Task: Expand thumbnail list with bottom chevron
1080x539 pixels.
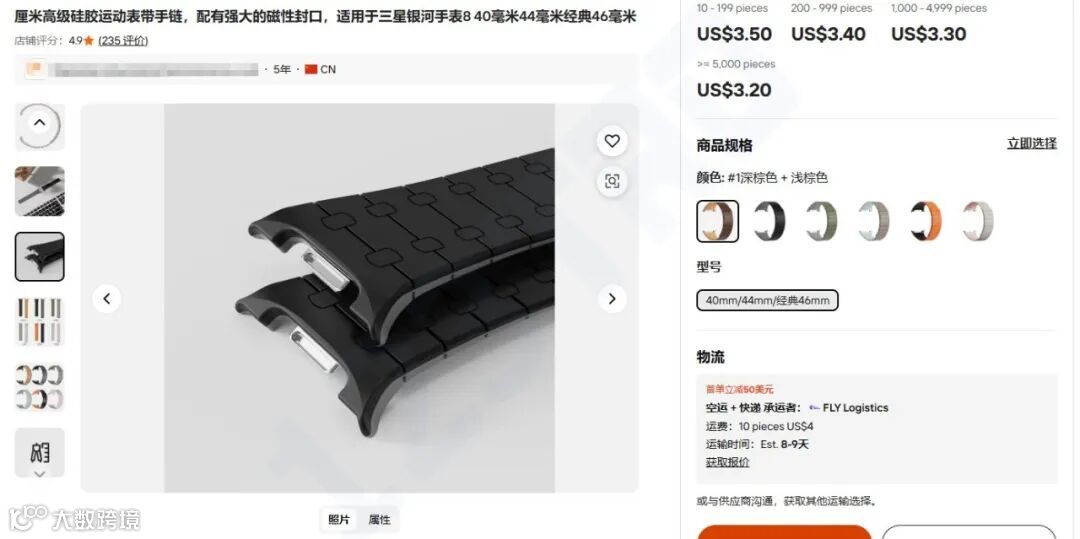Action: 39,474
